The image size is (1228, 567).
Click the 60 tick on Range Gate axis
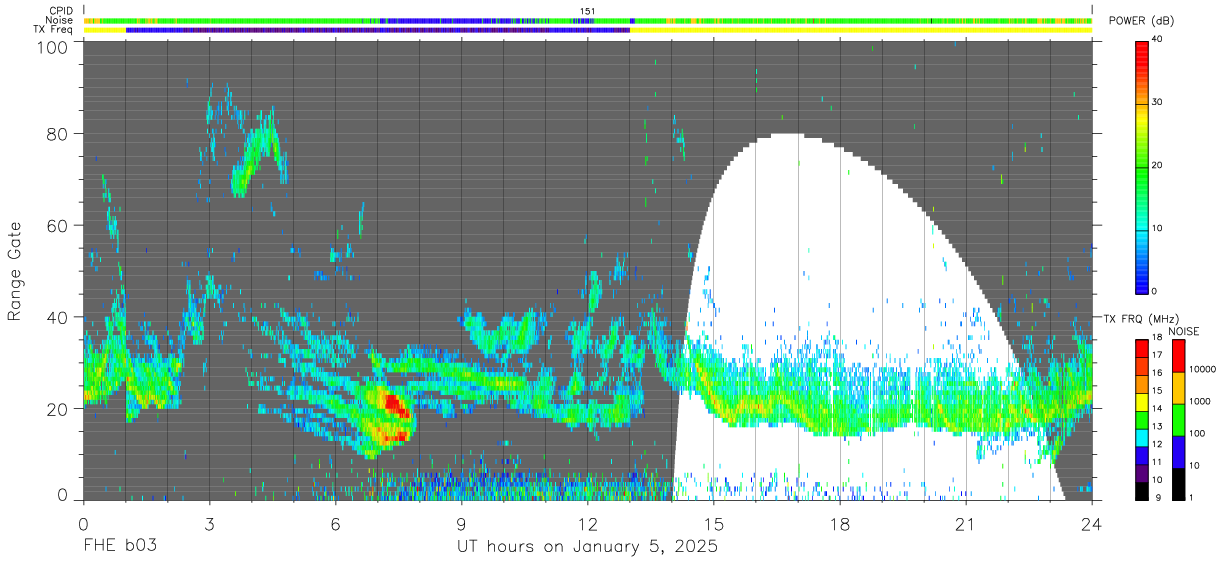point(56,226)
